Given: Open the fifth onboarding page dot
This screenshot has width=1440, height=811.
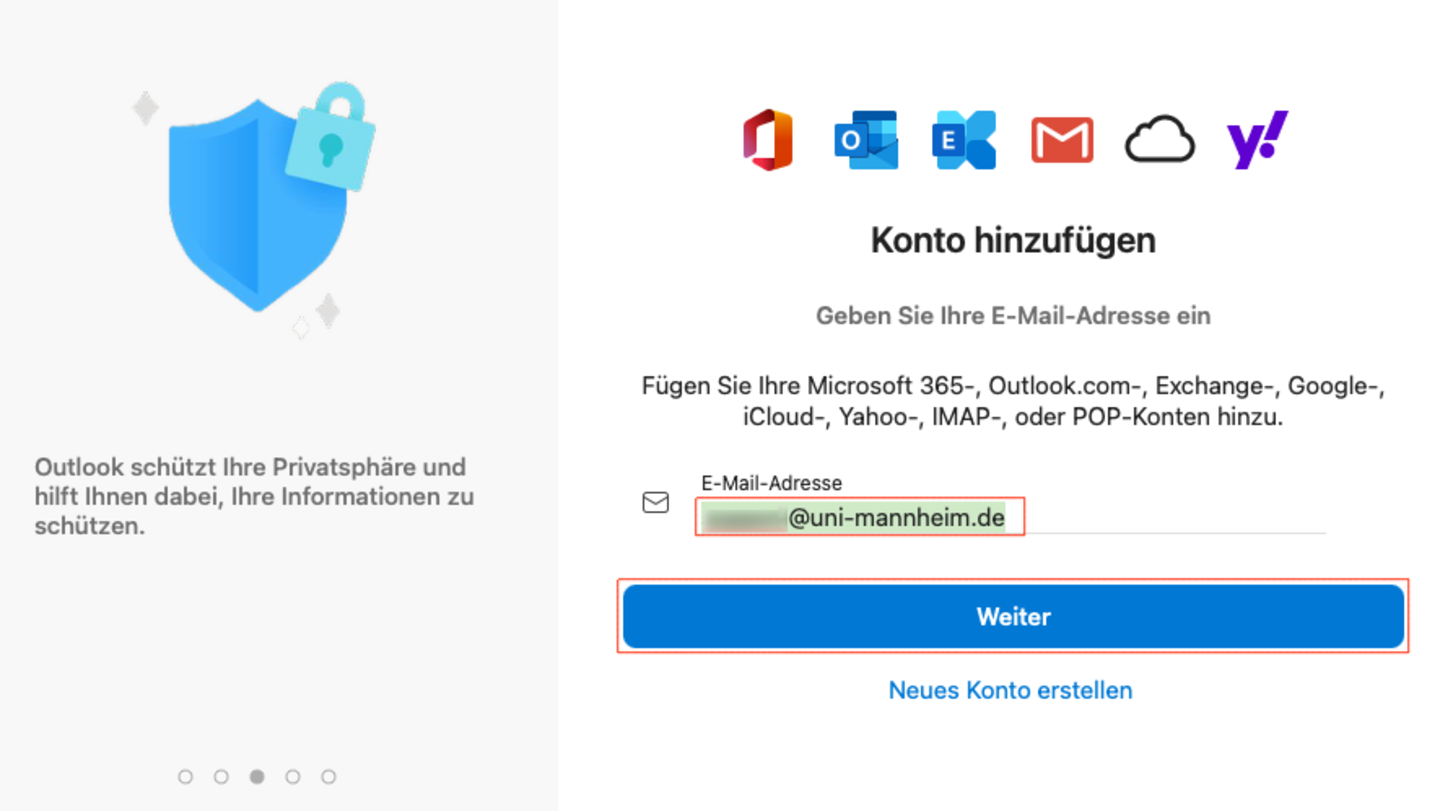Looking at the screenshot, I should pos(329,776).
